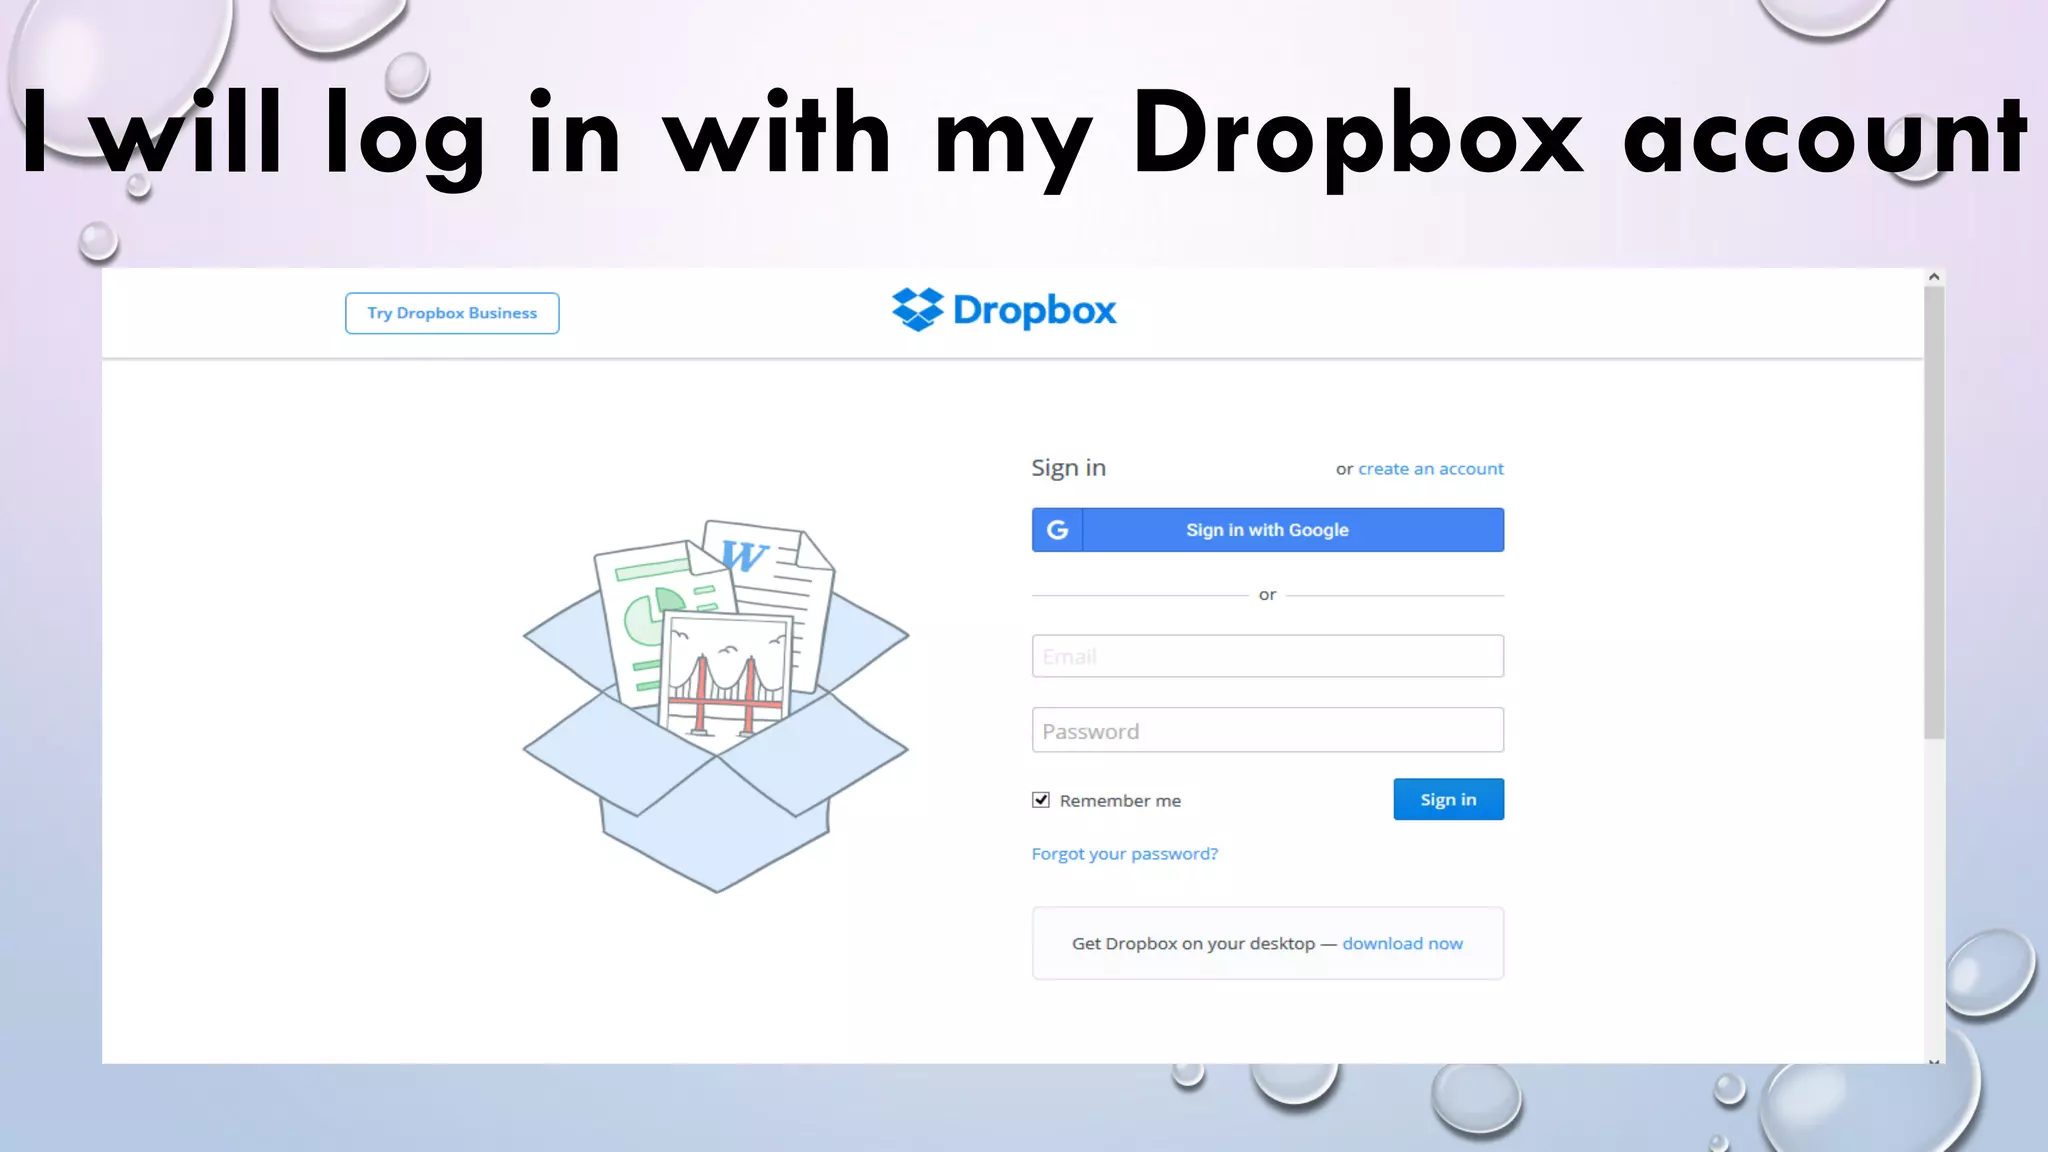Click the Google G icon

click(1057, 530)
